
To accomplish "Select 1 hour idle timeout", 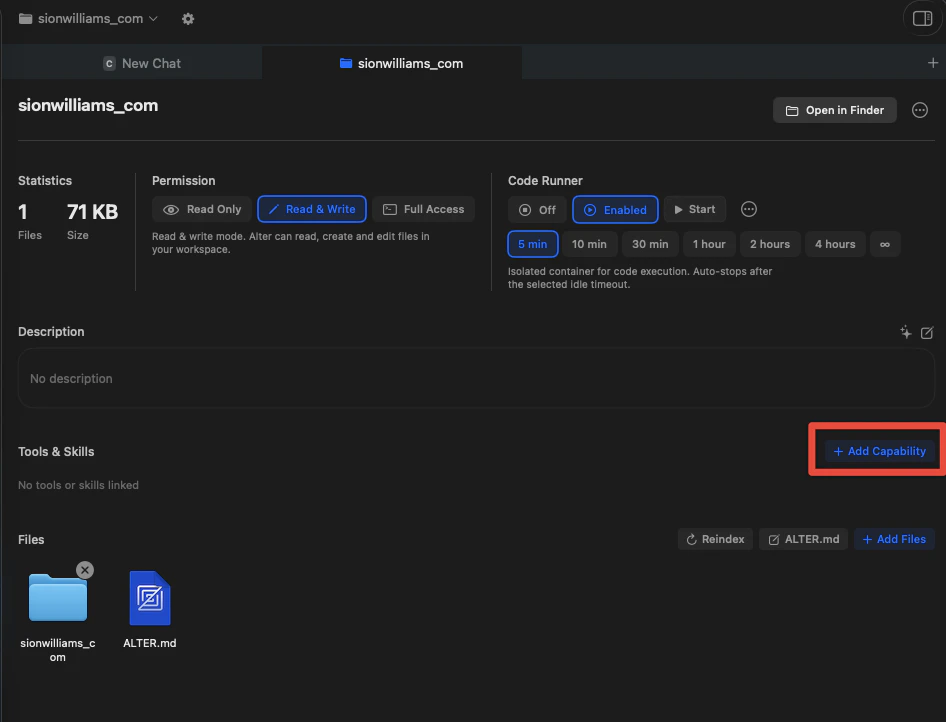I will [709, 244].
